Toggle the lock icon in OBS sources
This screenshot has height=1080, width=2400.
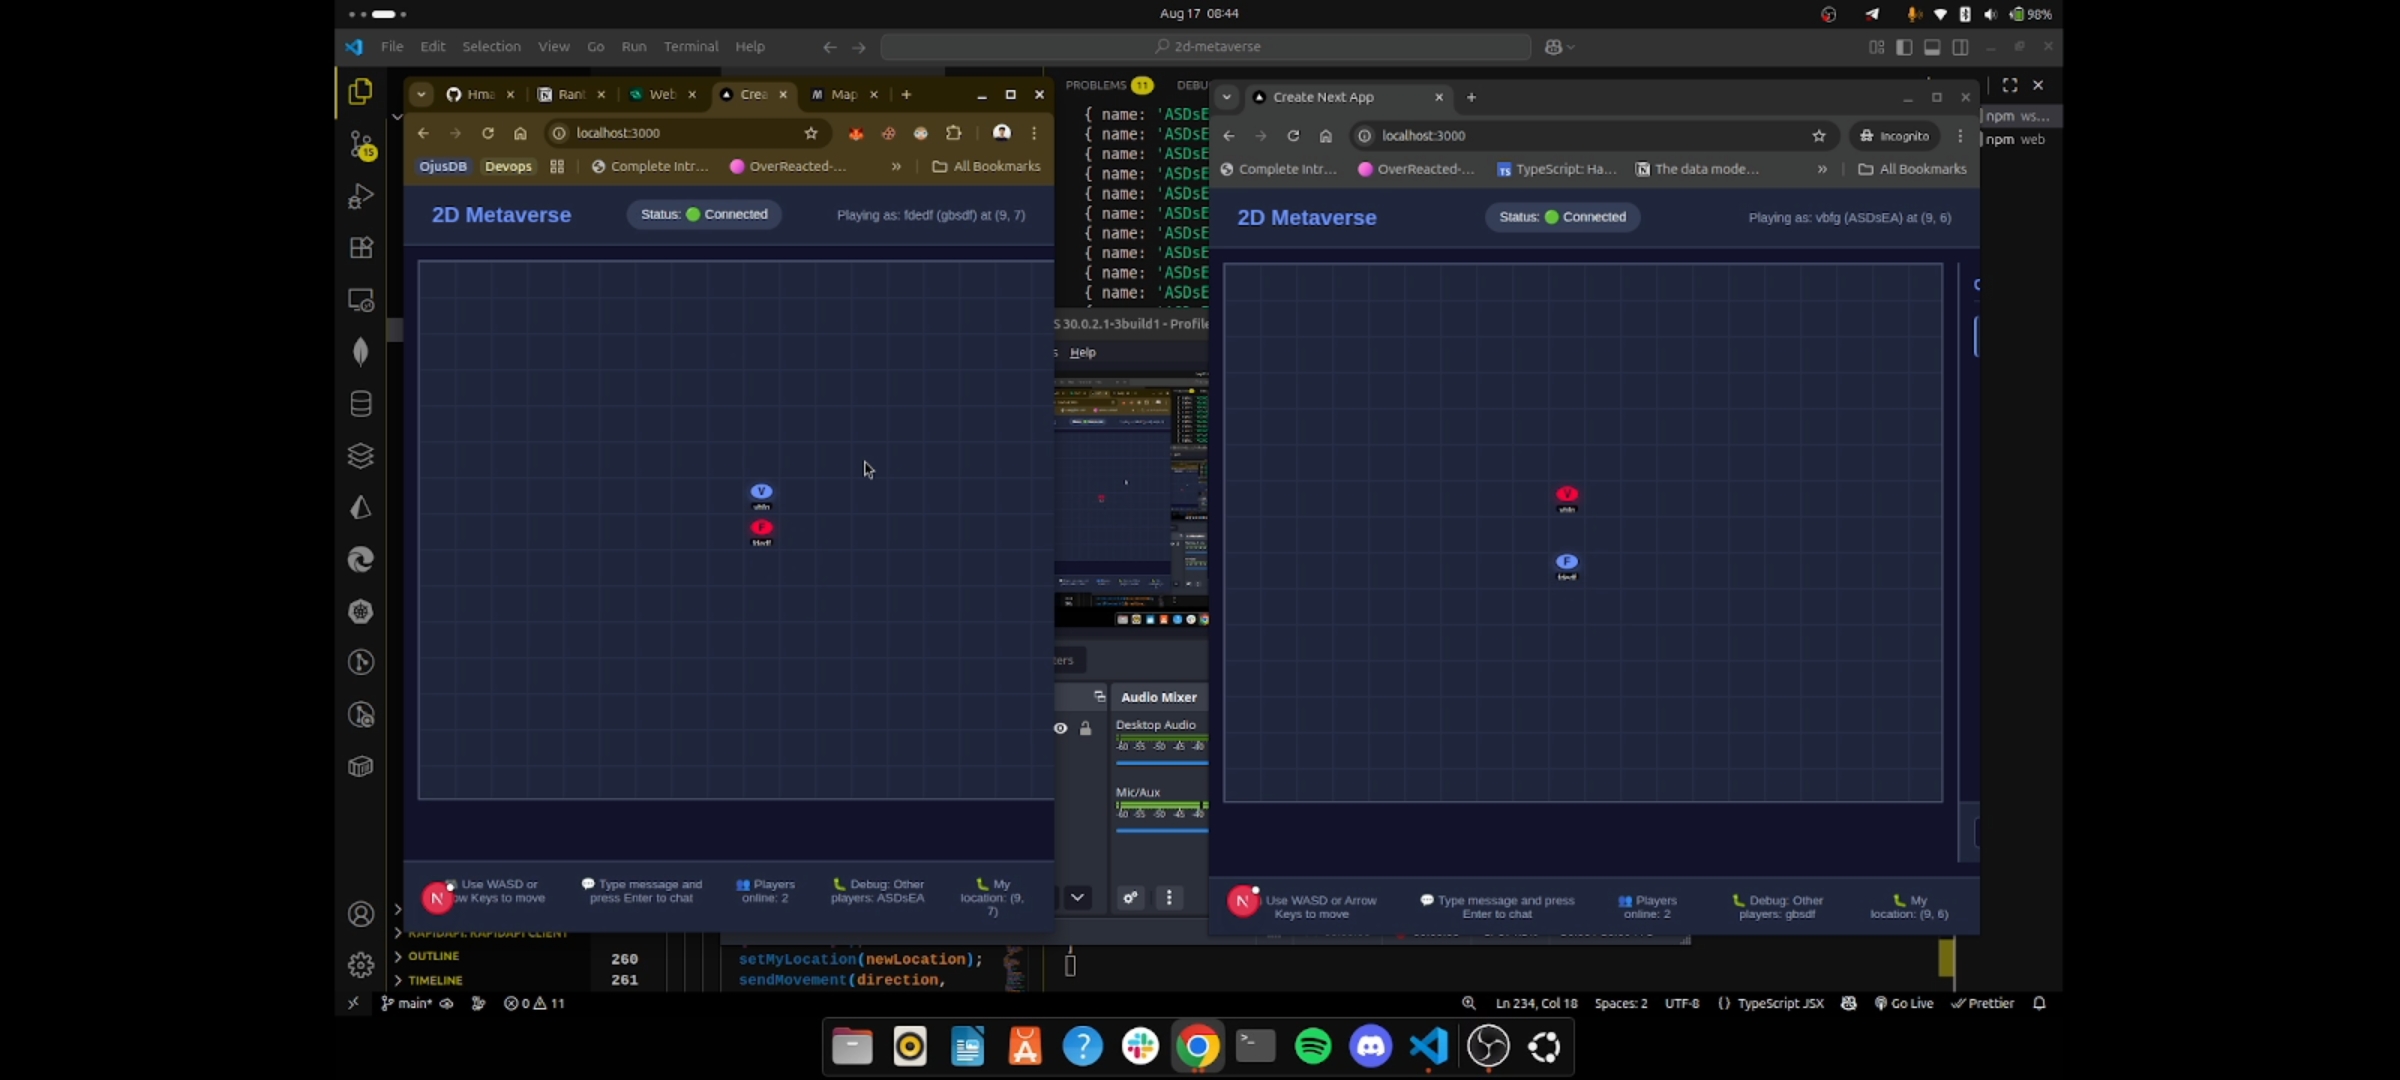[1085, 728]
